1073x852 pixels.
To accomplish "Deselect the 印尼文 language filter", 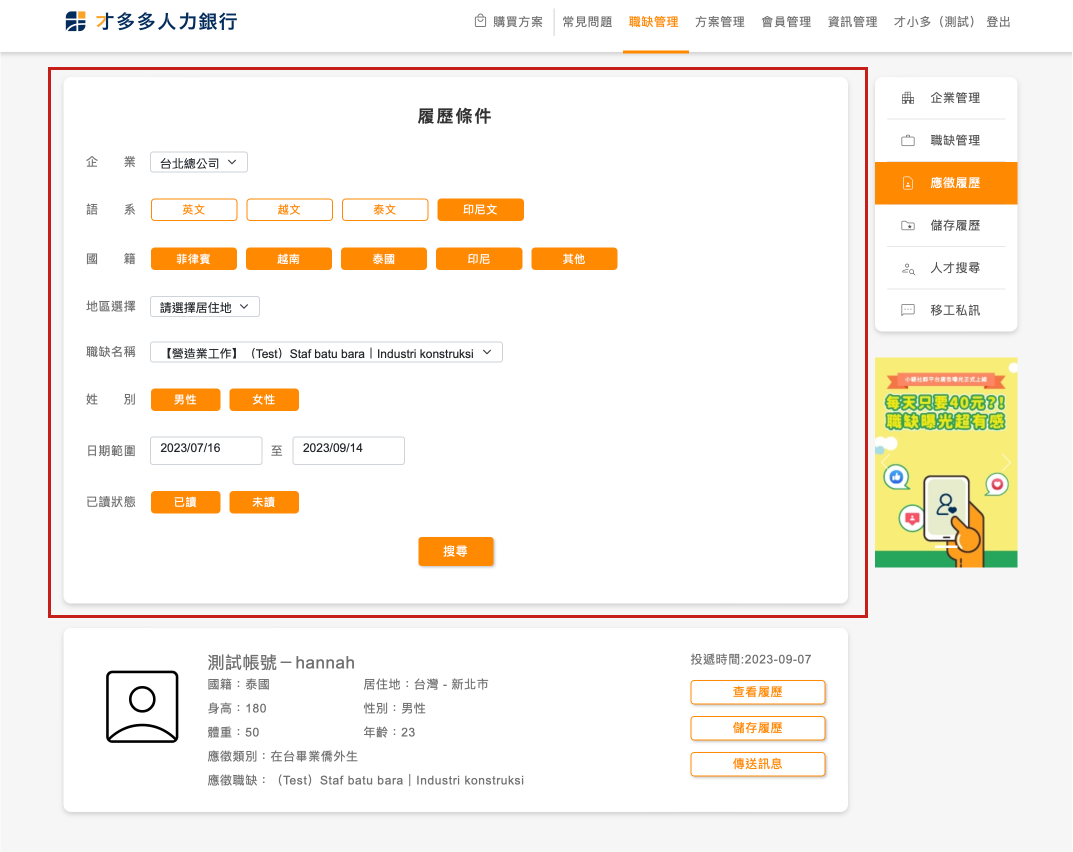I will point(480,210).
